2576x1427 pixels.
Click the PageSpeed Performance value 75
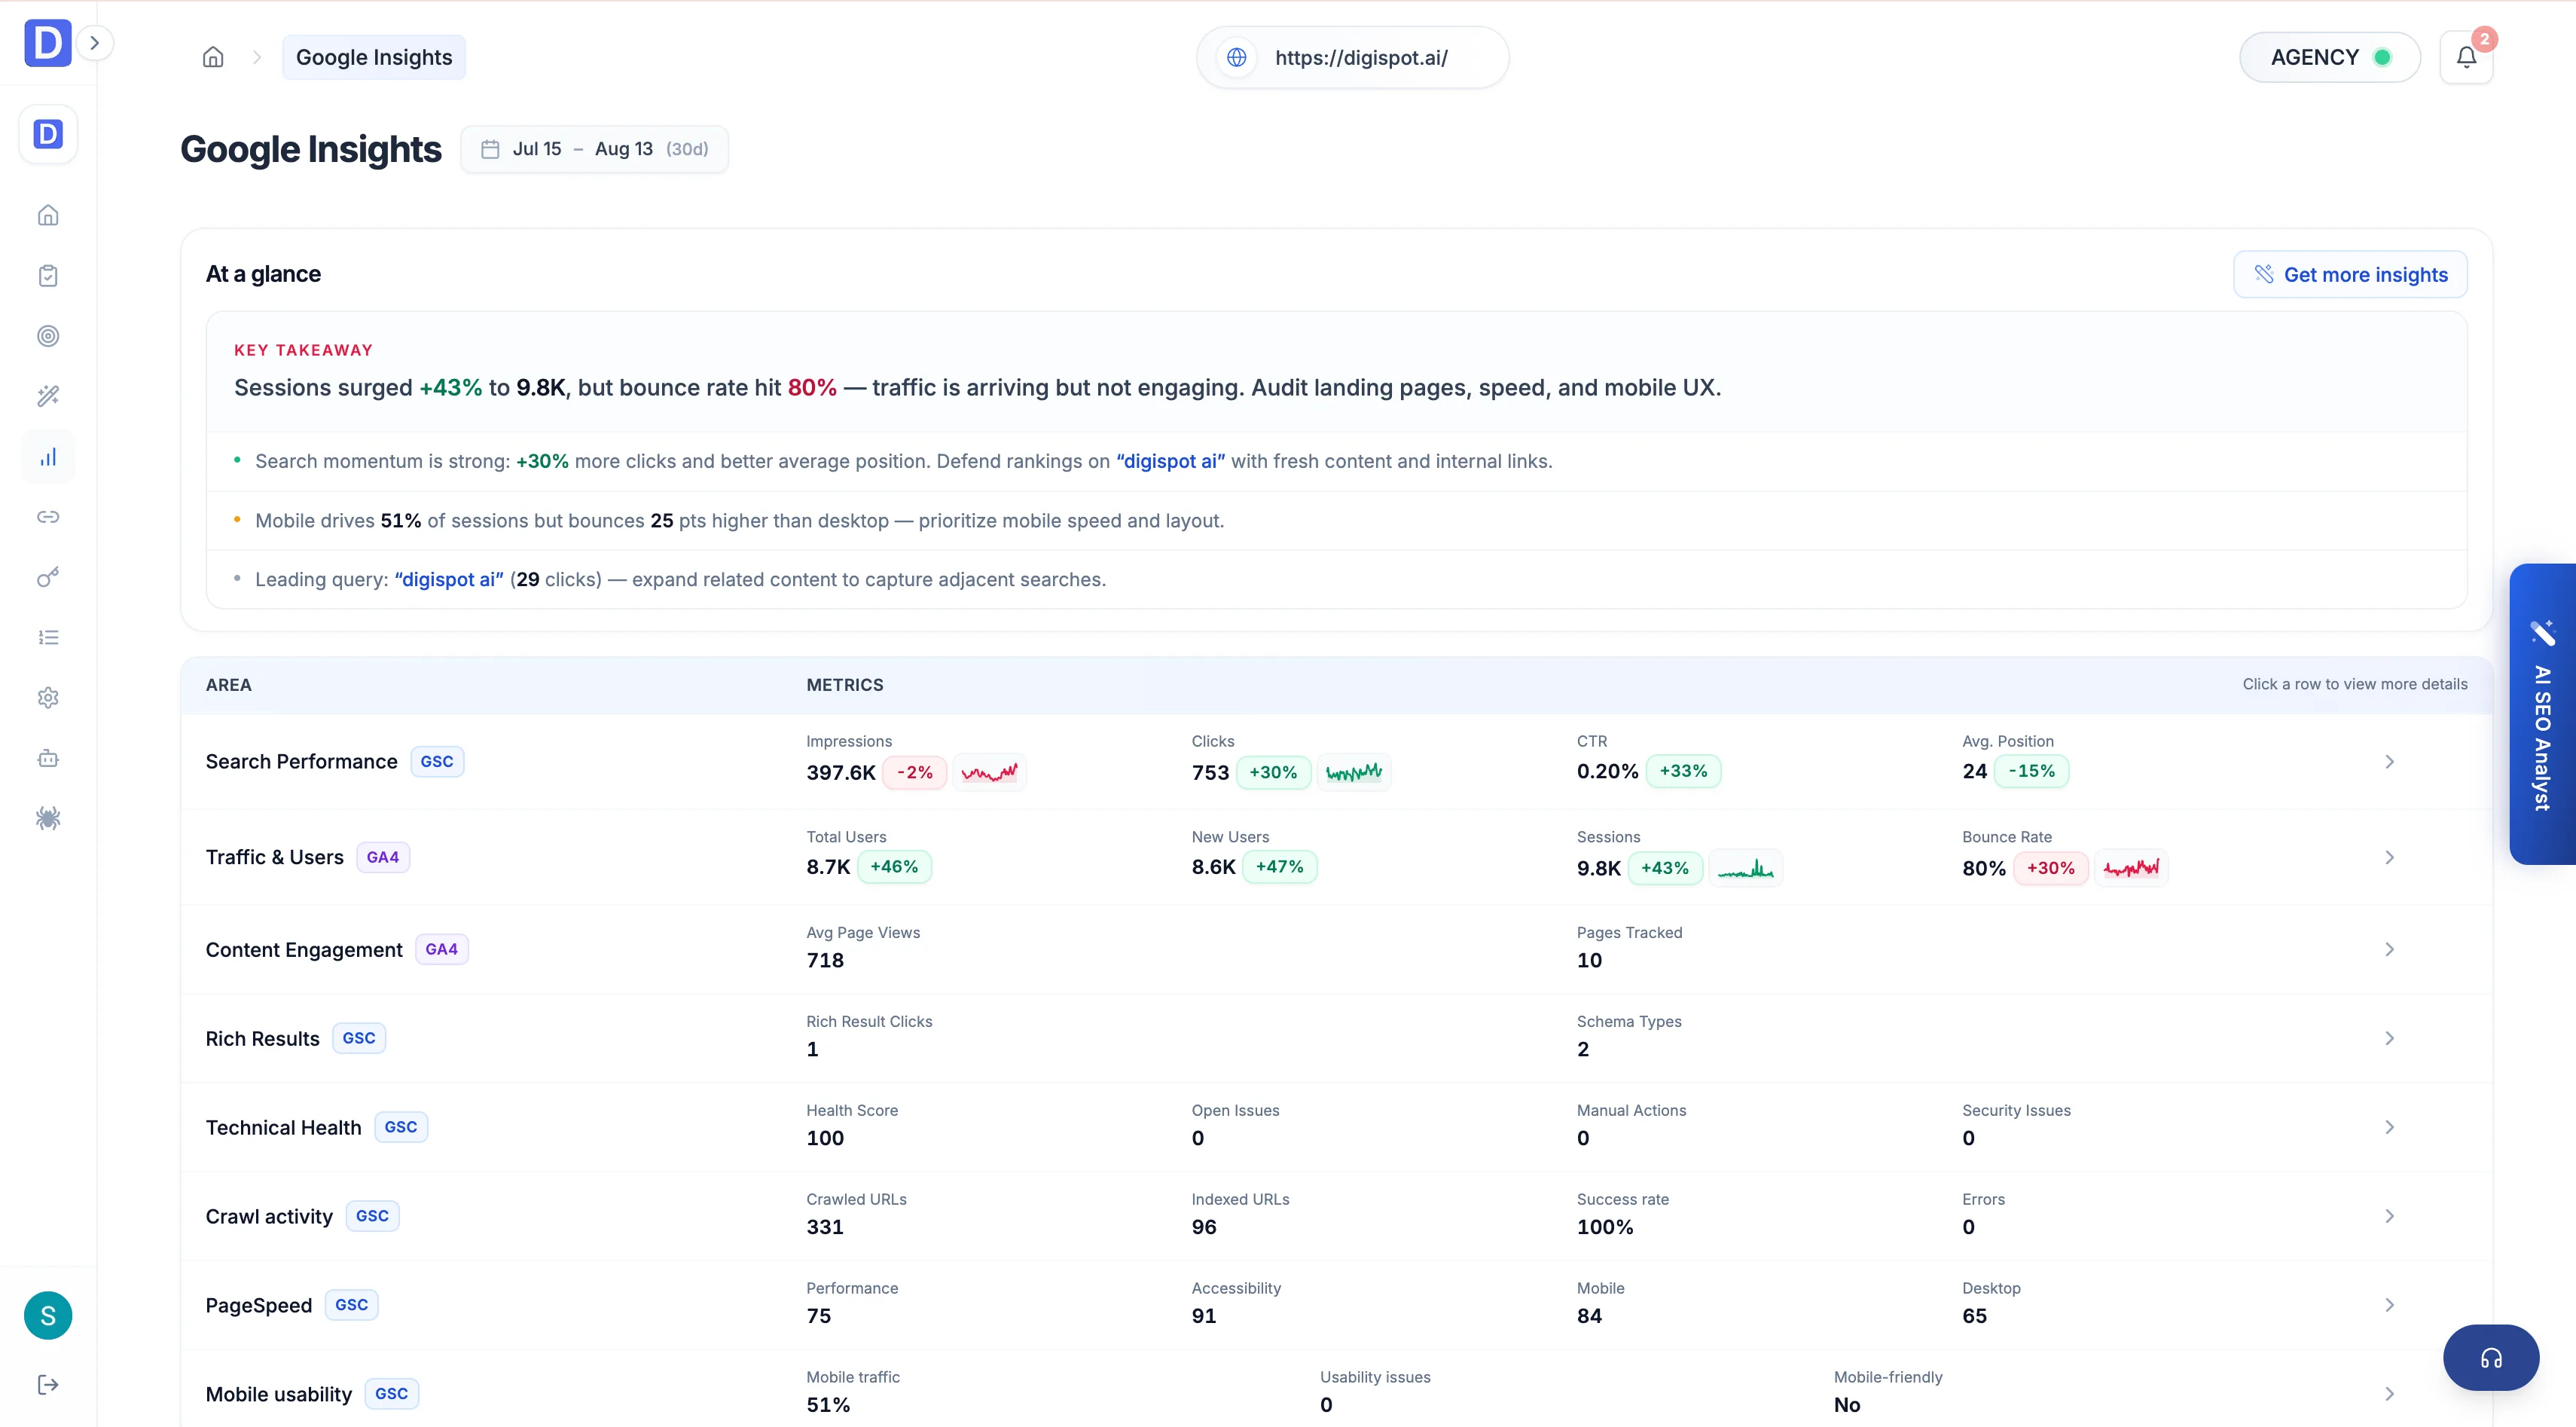click(818, 1317)
